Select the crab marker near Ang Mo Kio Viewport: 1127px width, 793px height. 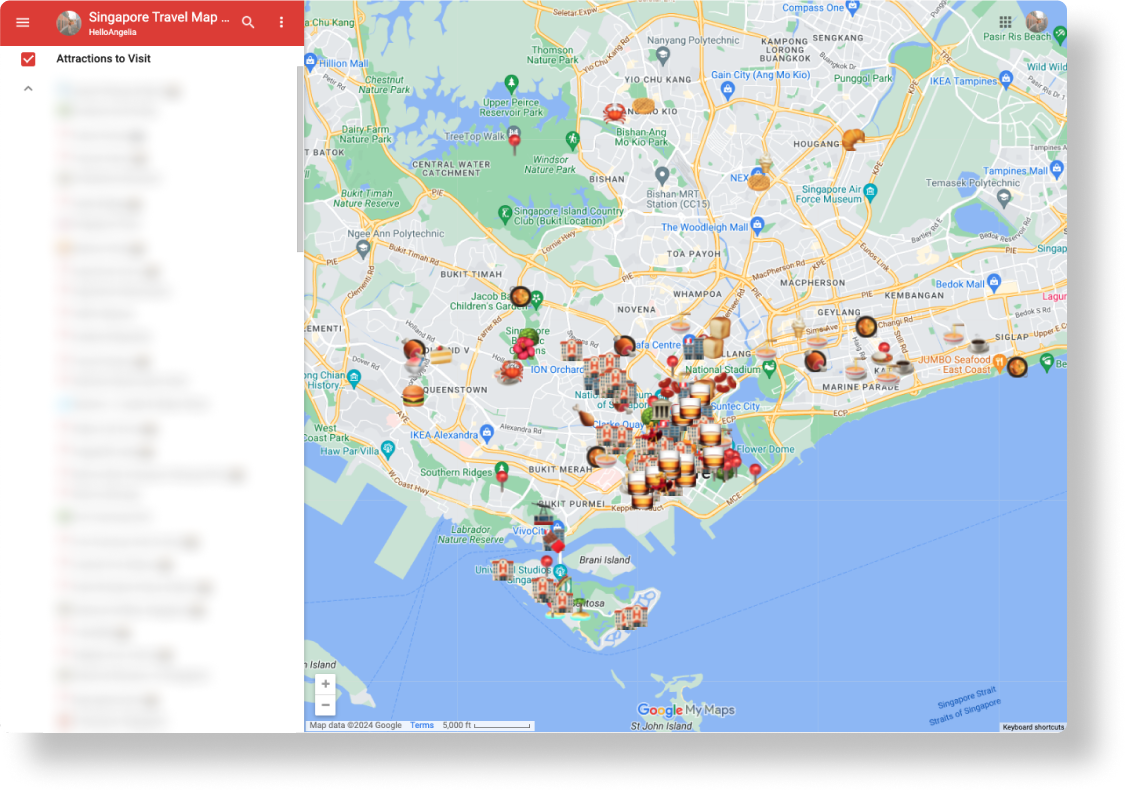[614, 113]
